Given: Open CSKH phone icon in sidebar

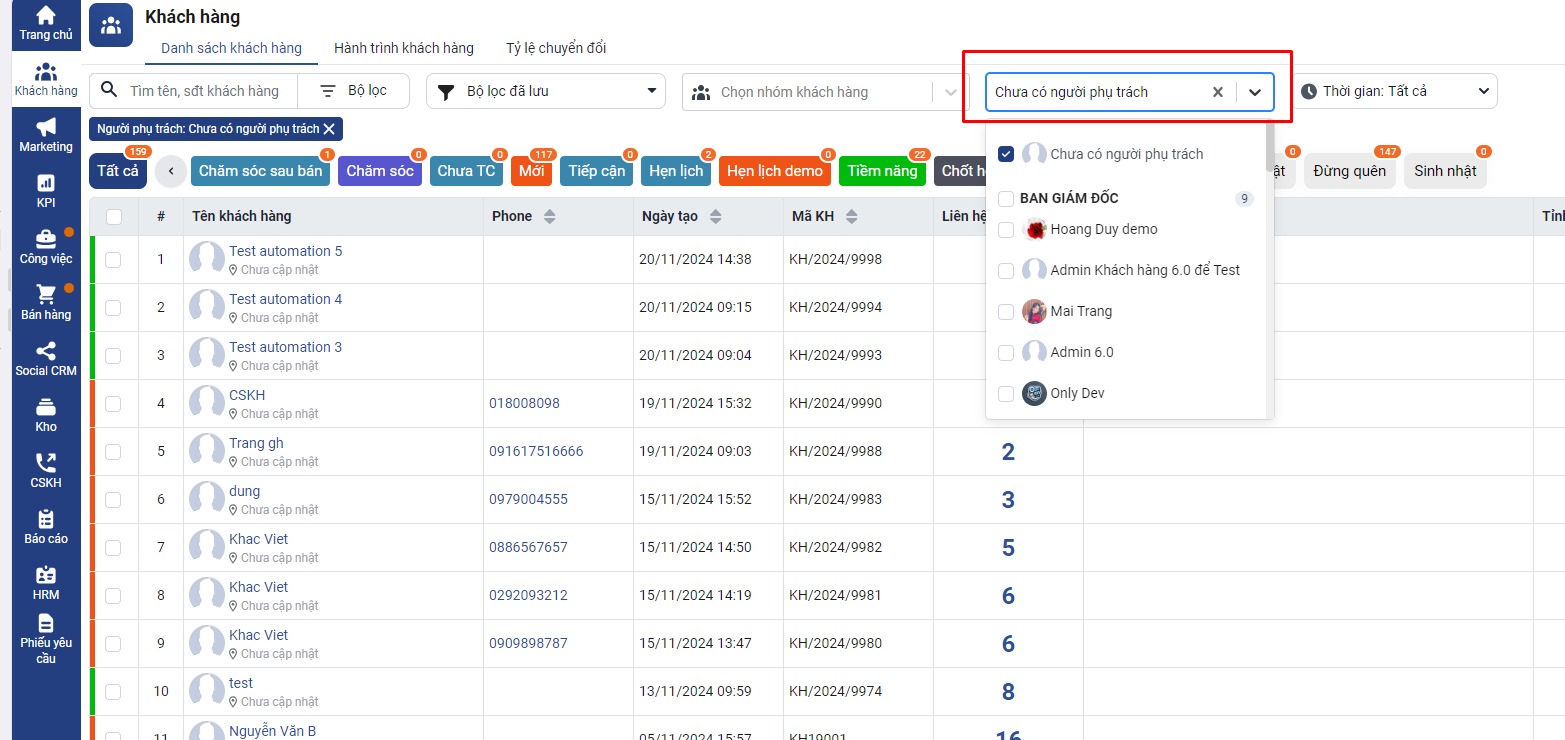Looking at the screenshot, I should point(46,464).
